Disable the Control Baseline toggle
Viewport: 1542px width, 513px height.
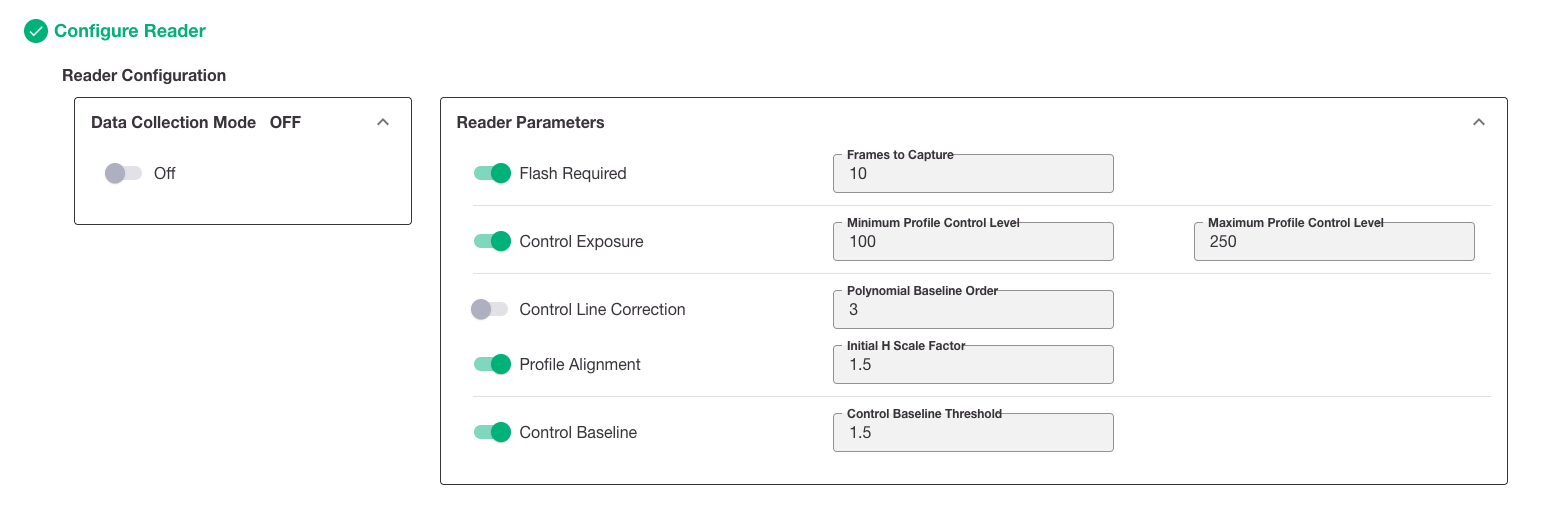(x=492, y=432)
